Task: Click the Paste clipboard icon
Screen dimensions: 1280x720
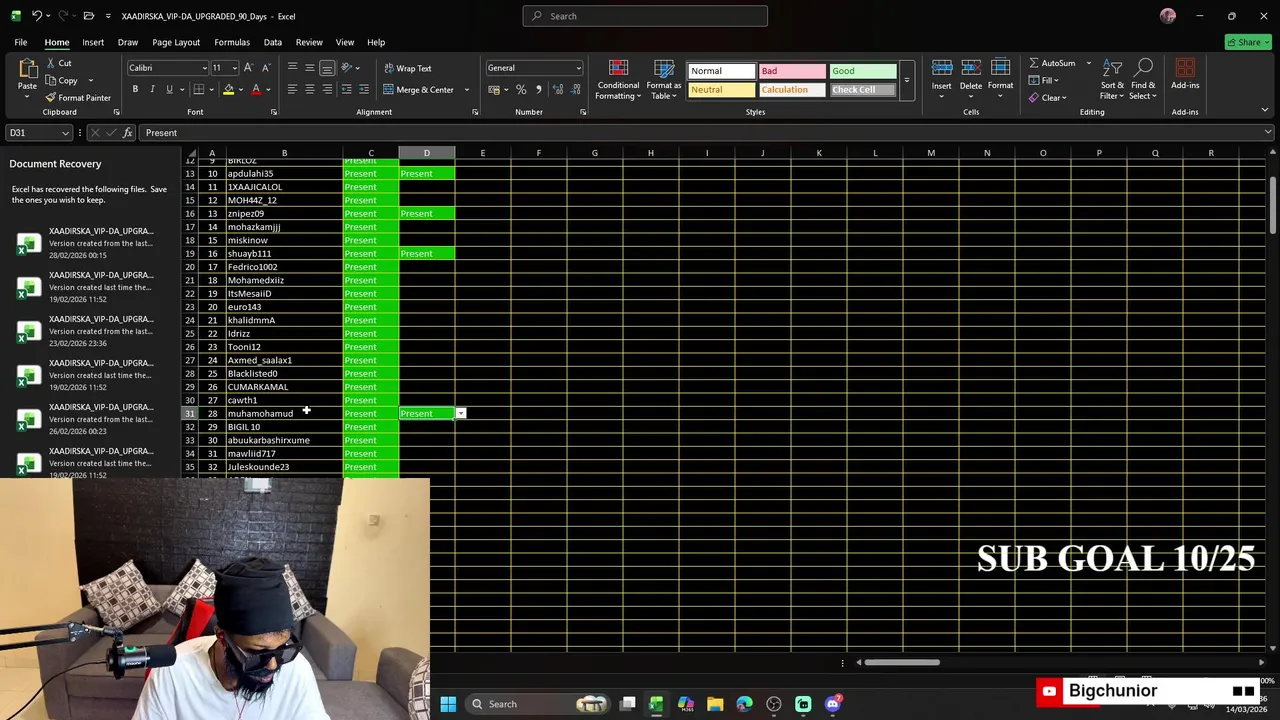Action: tap(27, 69)
